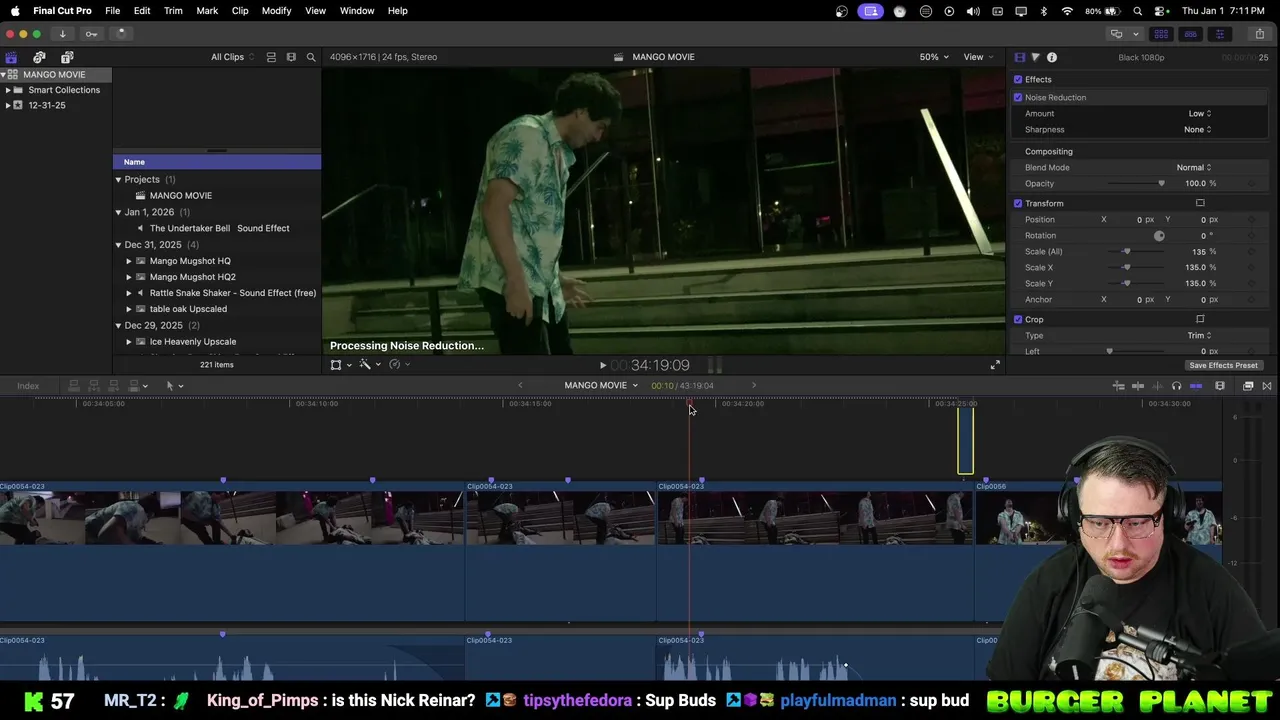Open the Keyword Editor key icon
Image resolution: width=1280 pixels, height=720 pixels.
pos(91,34)
